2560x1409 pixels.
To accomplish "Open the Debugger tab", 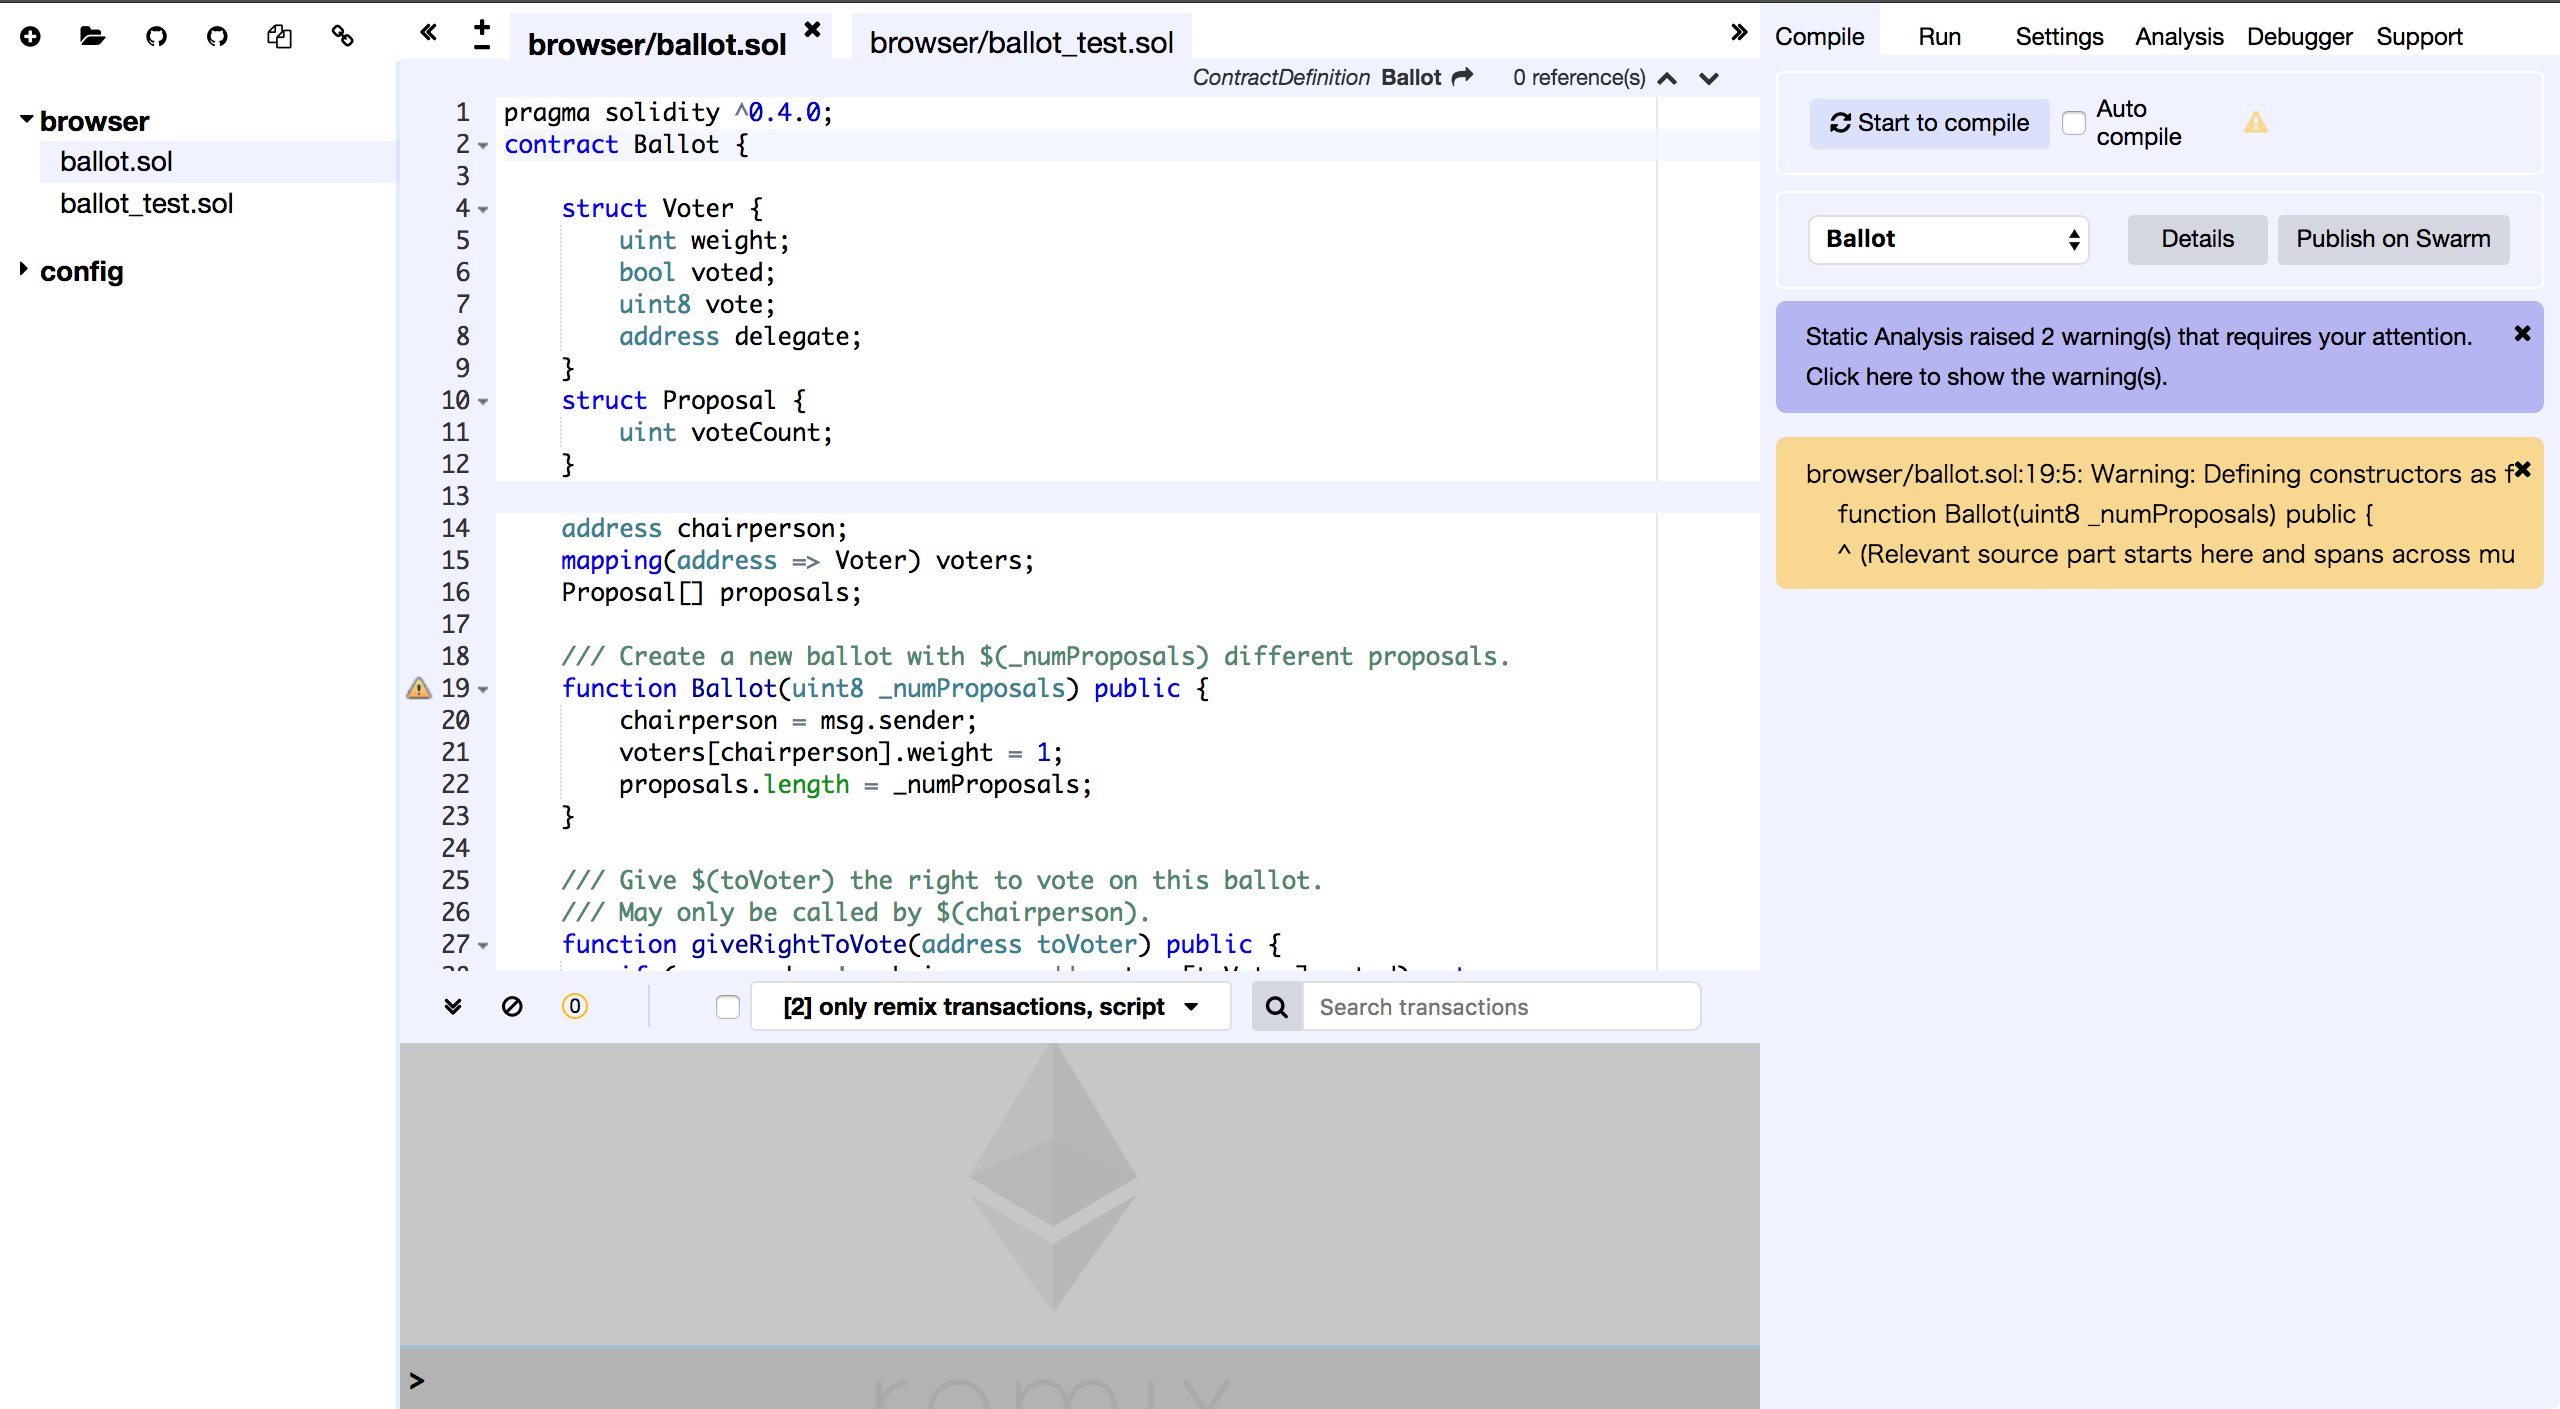I will pyautogui.click(x=2299, y=37).
